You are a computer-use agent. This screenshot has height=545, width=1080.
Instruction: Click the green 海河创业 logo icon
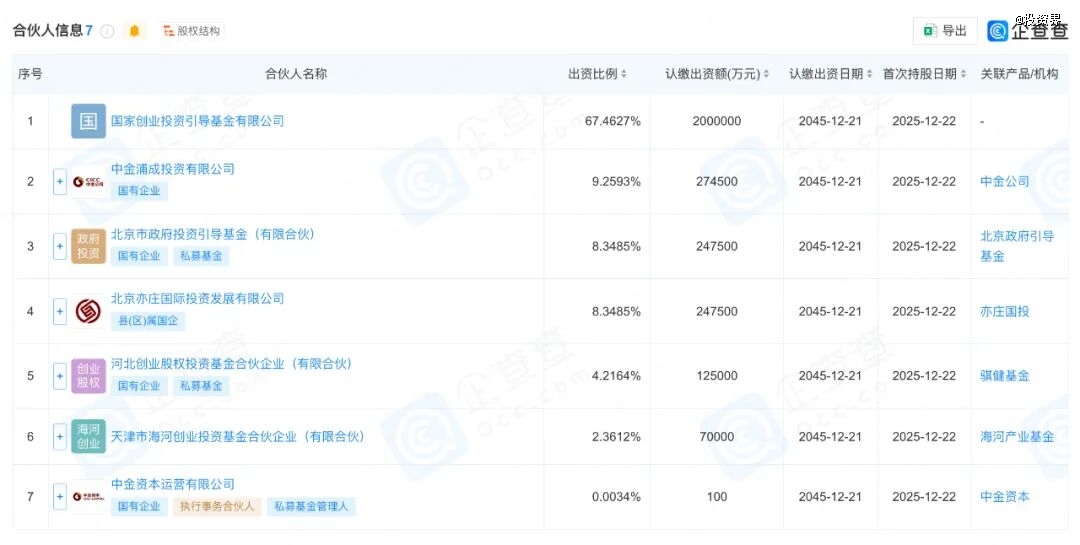pyautogui.click(x=88, y=437)
